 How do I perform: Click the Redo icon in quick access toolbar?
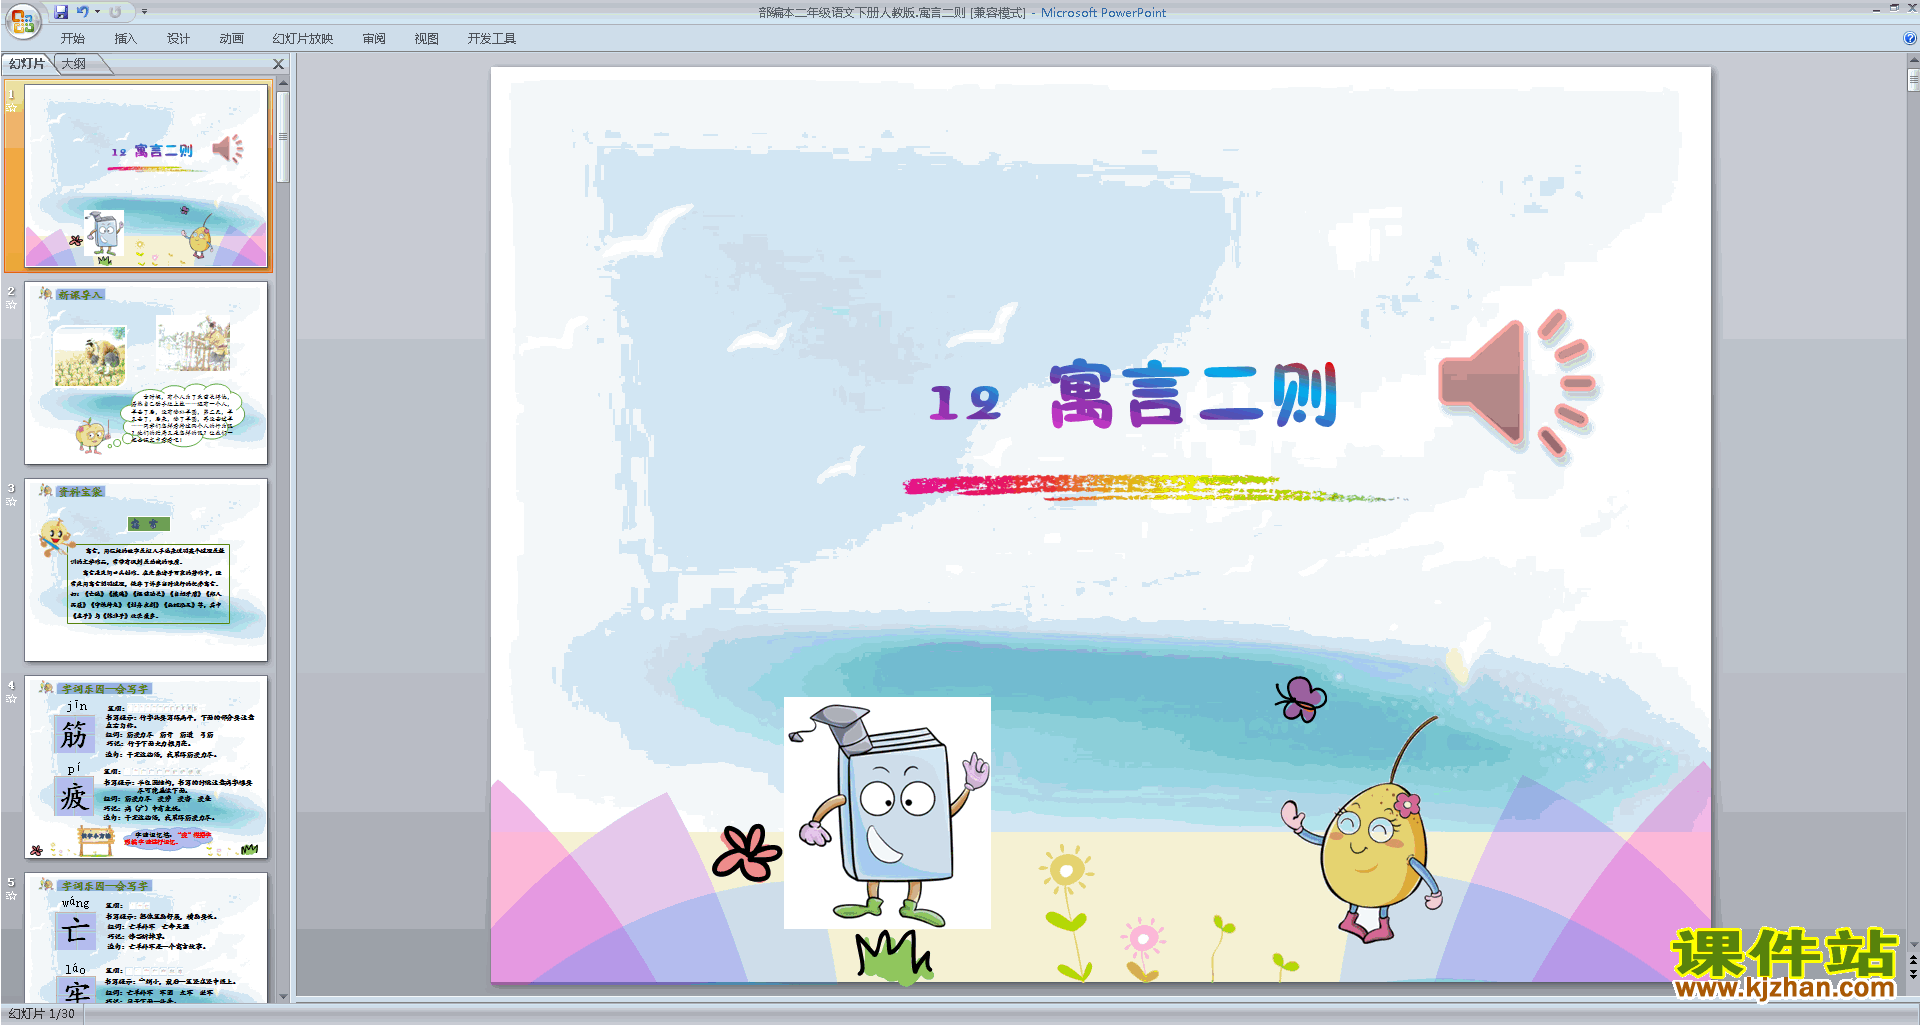(115, 12)
